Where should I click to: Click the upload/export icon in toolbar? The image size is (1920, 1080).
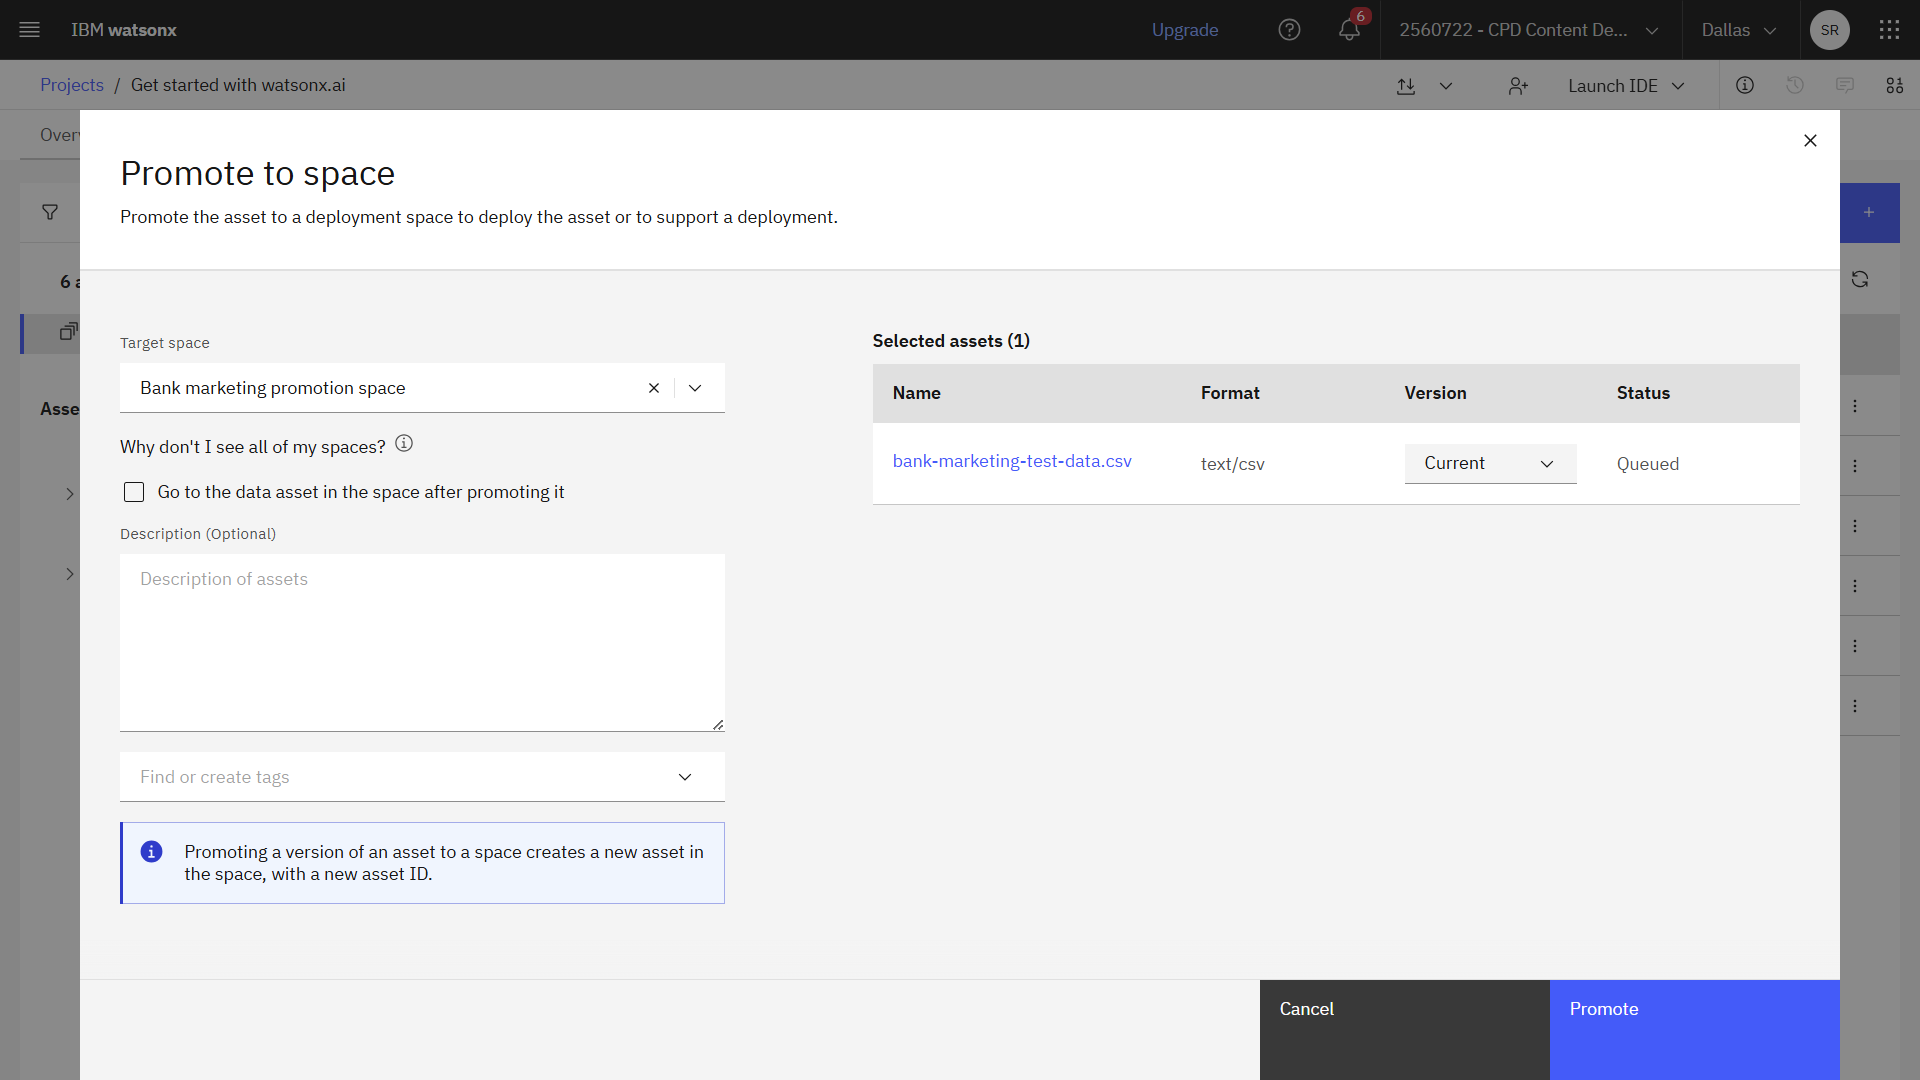(x=1406, y=84)
